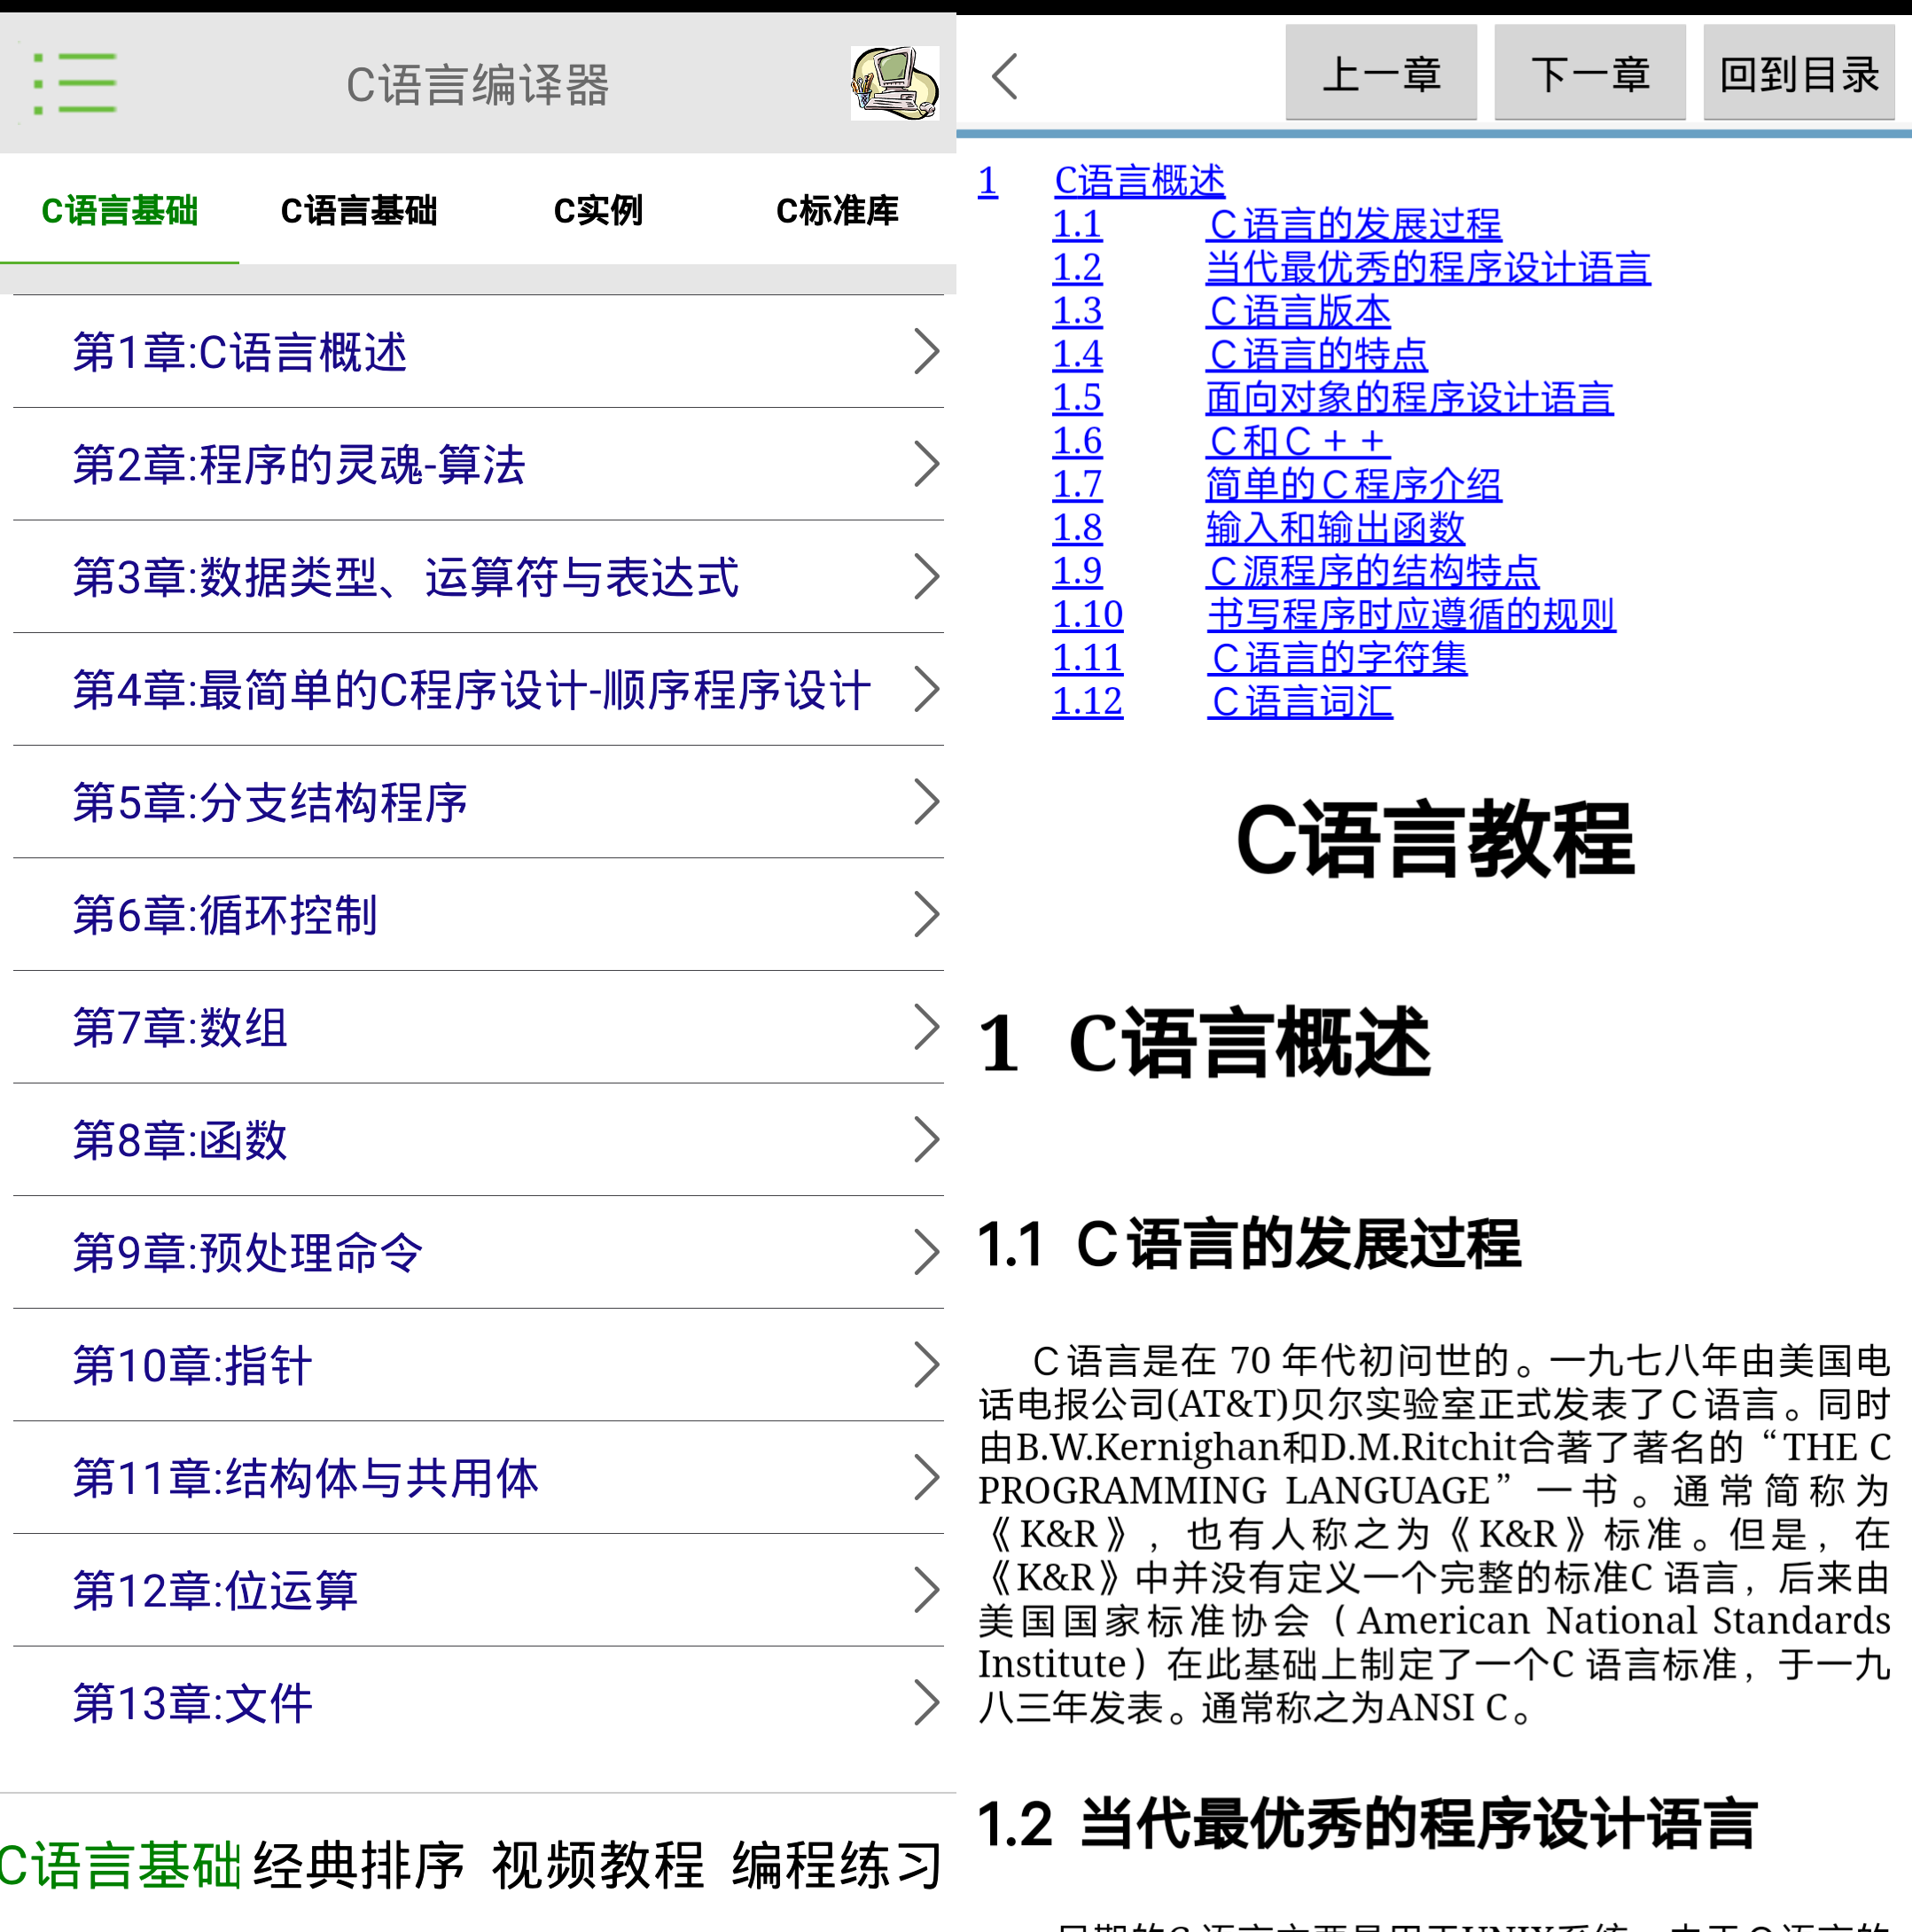
Task: Follow link 简单的Ｃ程序介绍
Action: 1354,484
